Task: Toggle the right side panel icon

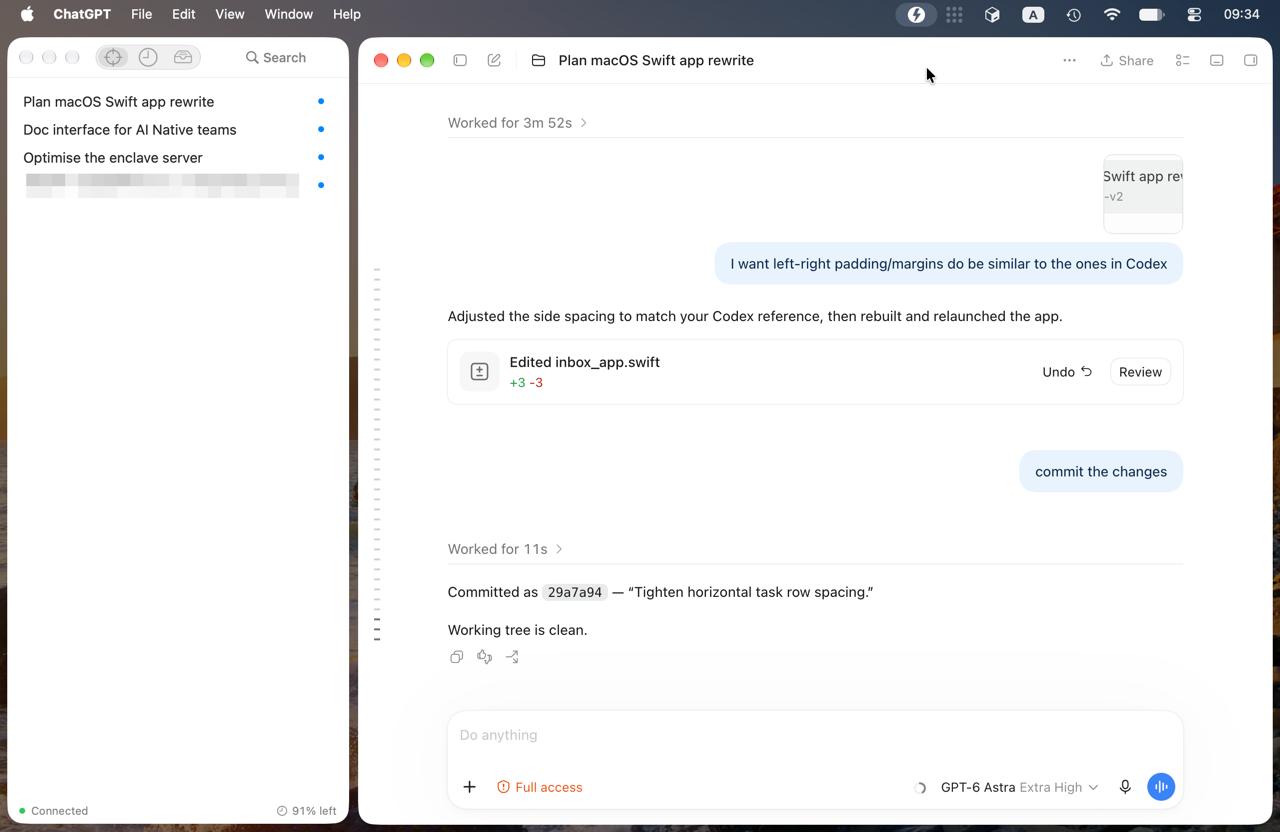Action: coord(1250,60)
